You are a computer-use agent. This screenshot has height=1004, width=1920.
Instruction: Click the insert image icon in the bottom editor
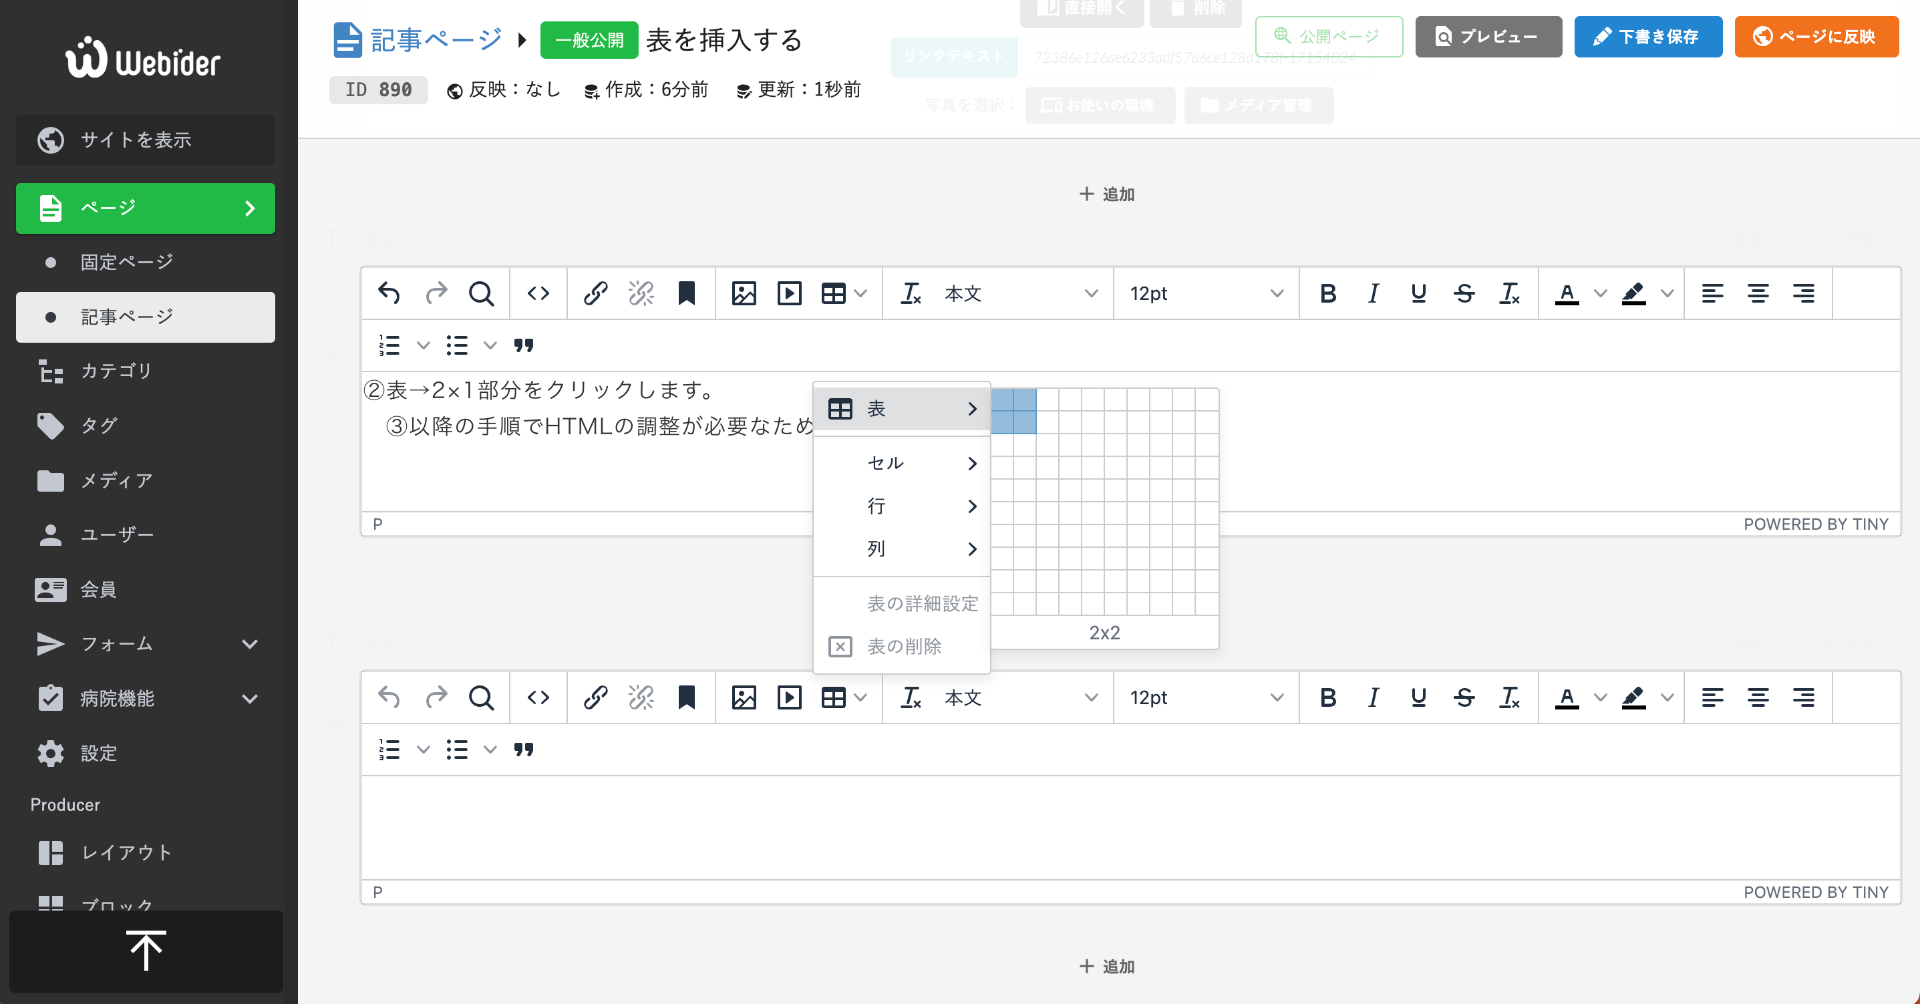point(743,697)
